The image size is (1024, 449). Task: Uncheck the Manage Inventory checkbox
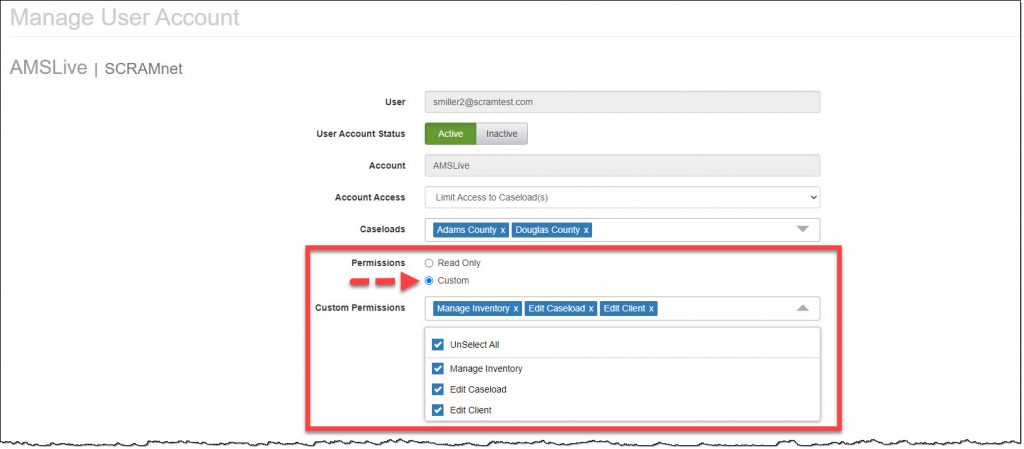438,369
